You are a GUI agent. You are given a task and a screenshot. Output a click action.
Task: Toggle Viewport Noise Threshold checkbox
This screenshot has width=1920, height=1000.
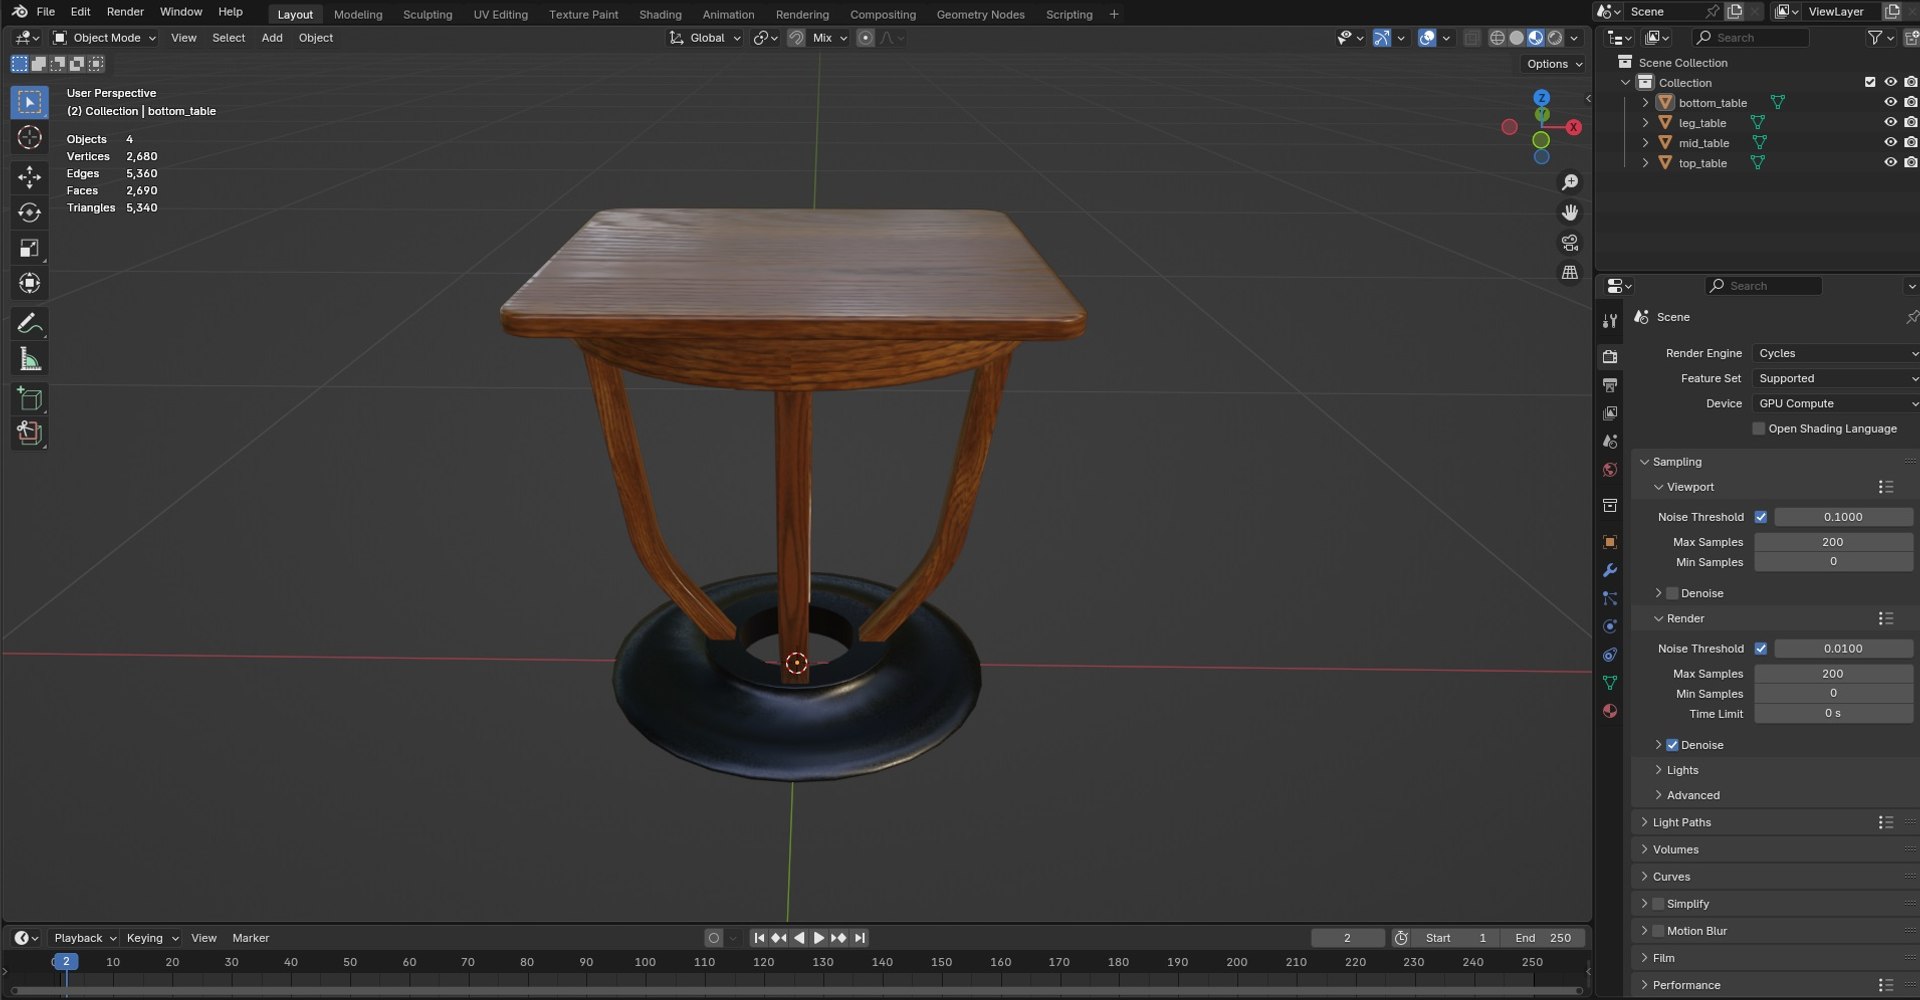(x=1761, y=517)
